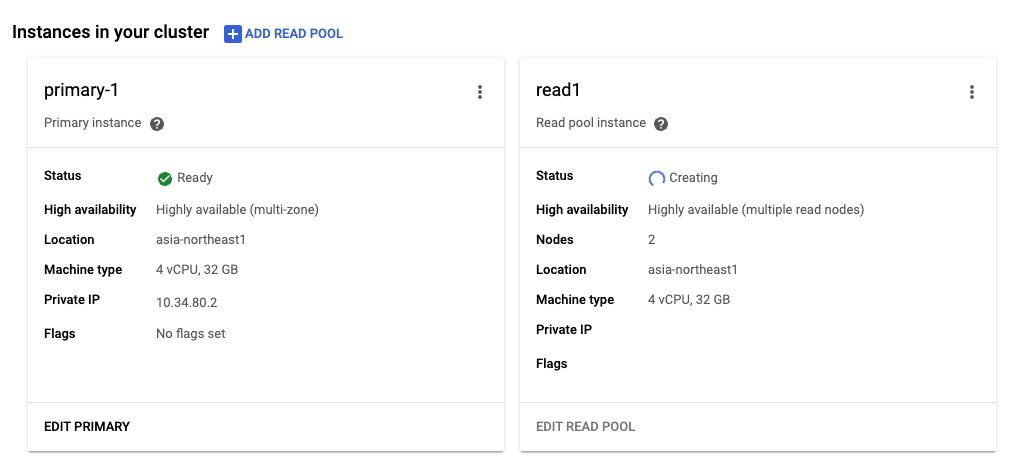Click the 'Instances in your cluster' heading
The image size is (1017, 474).
(110, 32)
